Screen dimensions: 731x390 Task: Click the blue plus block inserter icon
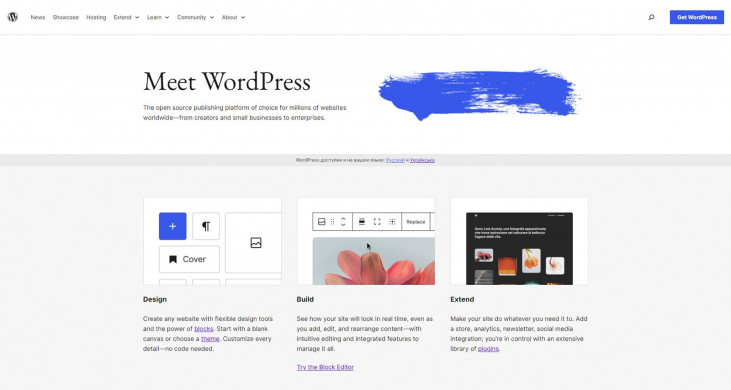pyautogui.click(x=172, y=226)
